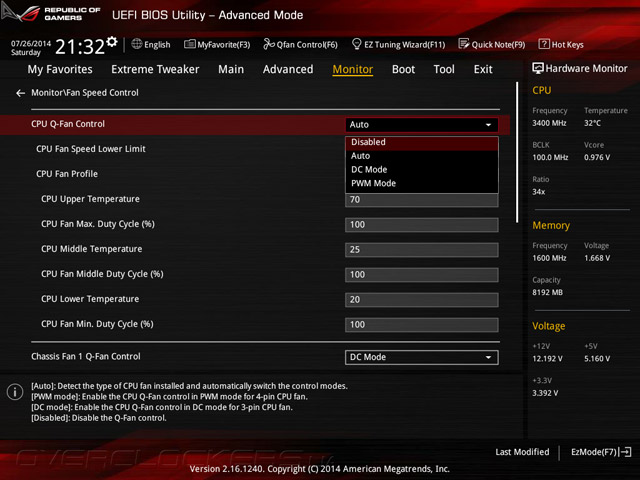The image size is (640, 480).
Task: Click CPU frequency value 3400 MHz
Action: 549,123
